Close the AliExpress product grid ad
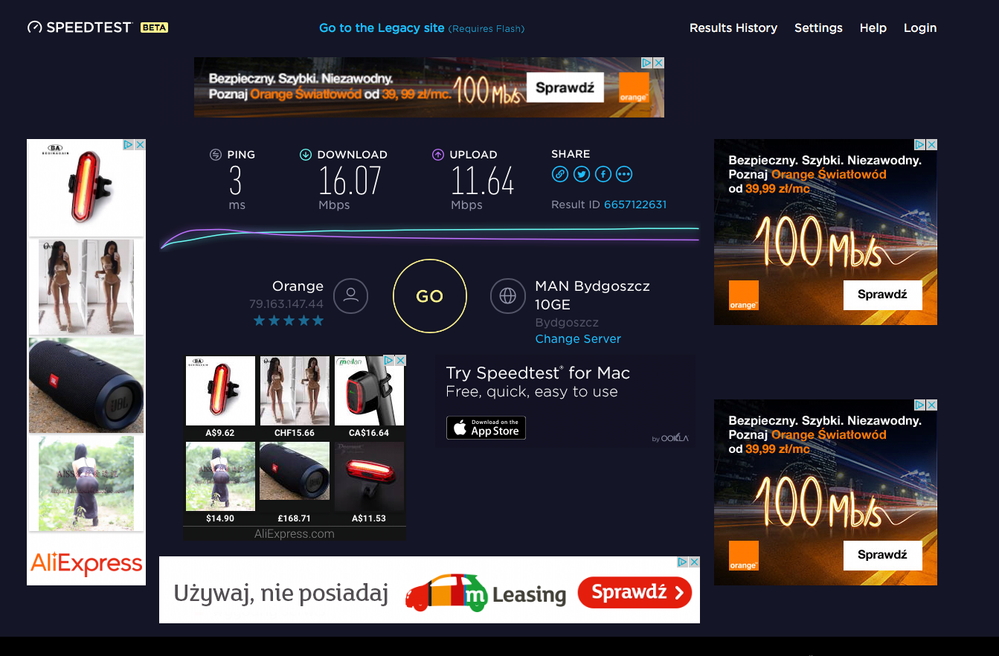This screenshot has width=999, height=656. point(401,360)
